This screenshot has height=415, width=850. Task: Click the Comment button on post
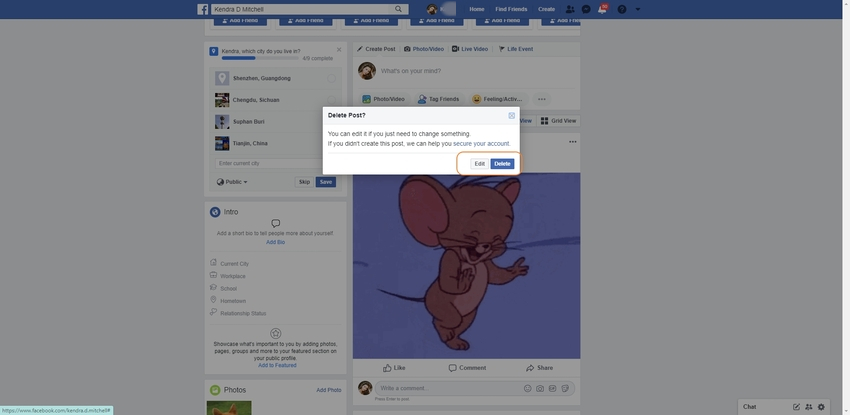467,368
